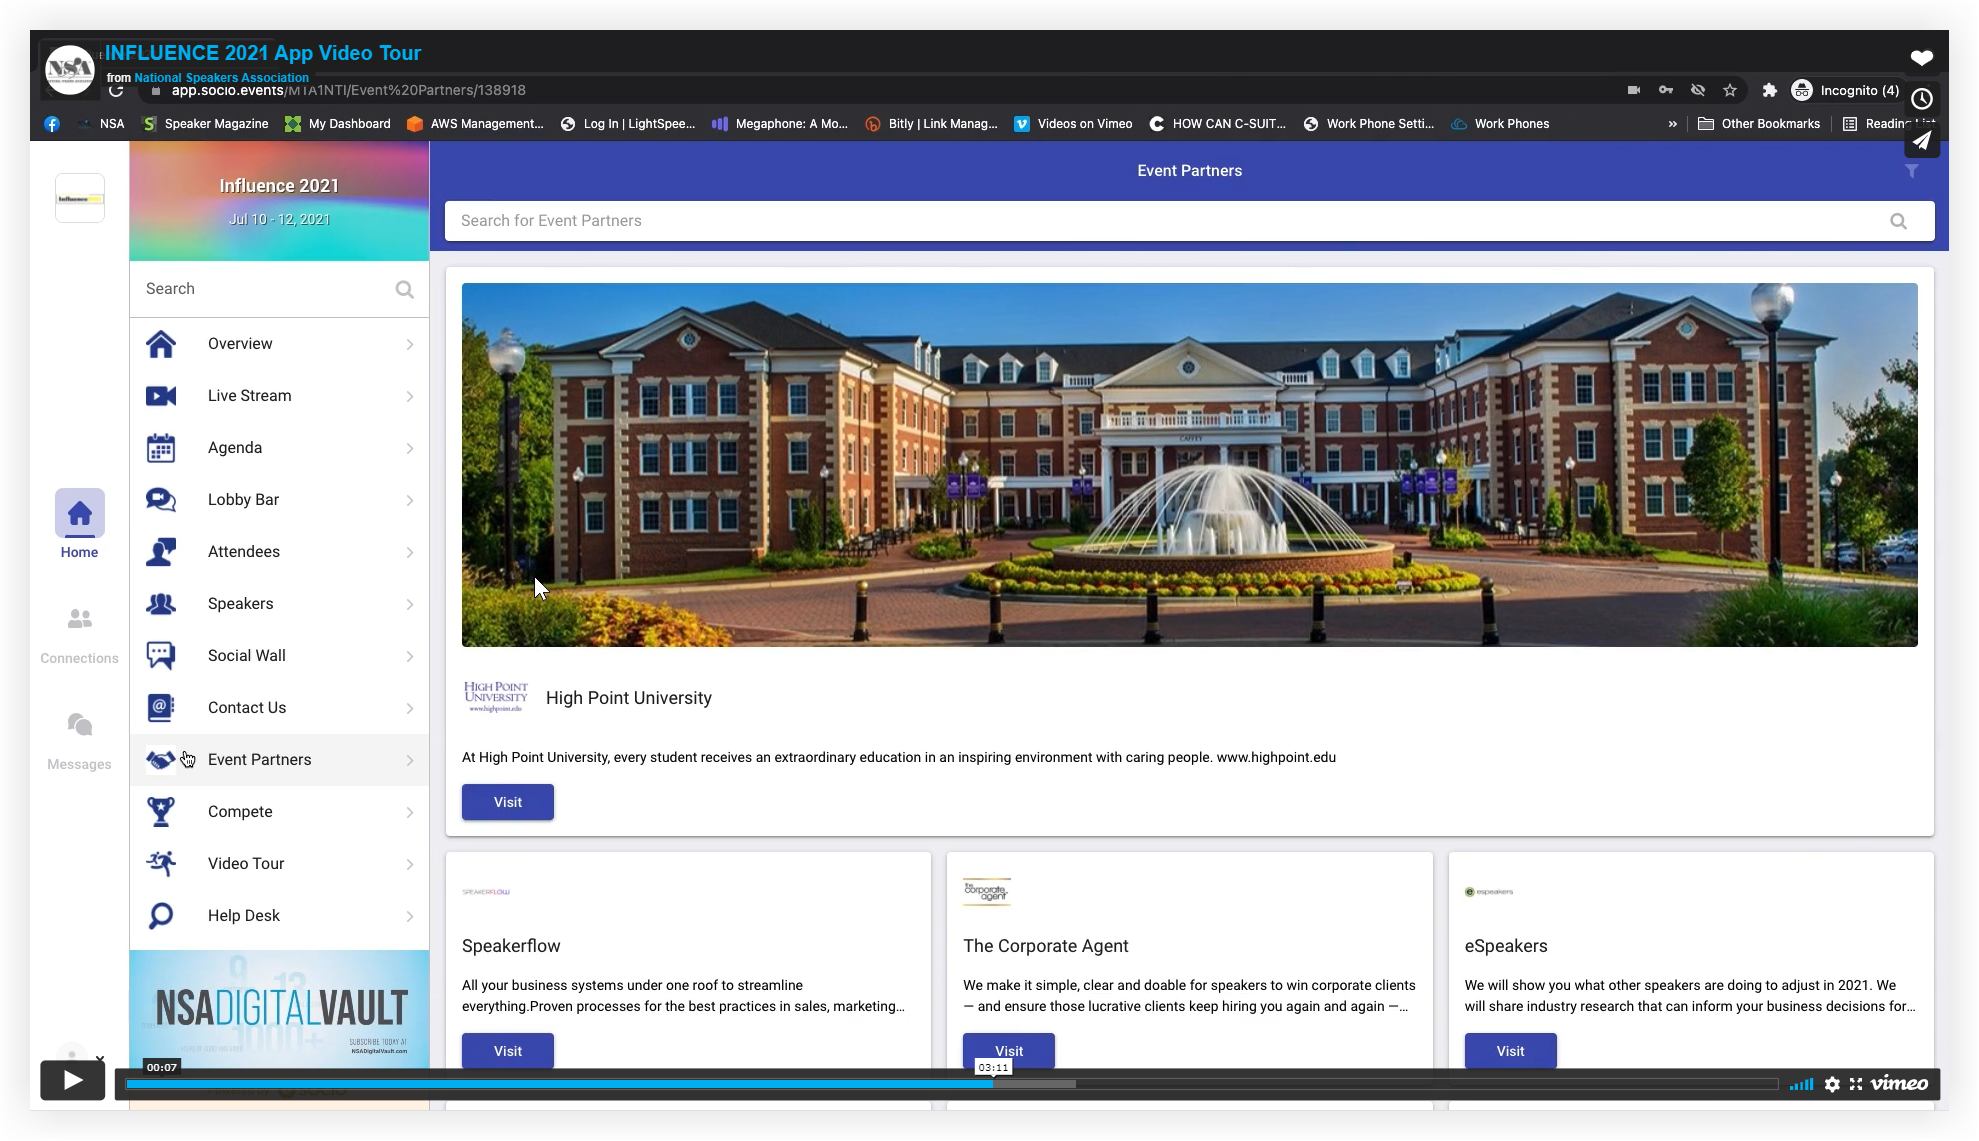This screenshot has width=1979, height=1141.
Task: Expand the Compete chevron arrow
Action: [410, 812]
